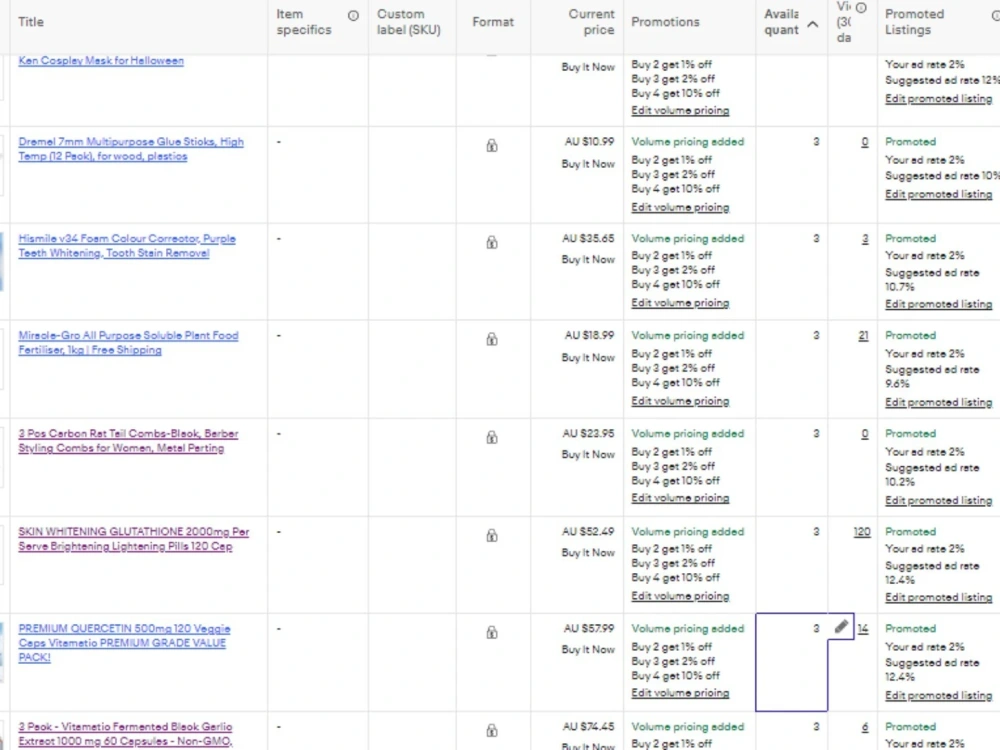Open the Premium Quercetin 500mg listing
Image resolution: width=1000 pixels, height=750 pixels.
(x=124, y=643)
